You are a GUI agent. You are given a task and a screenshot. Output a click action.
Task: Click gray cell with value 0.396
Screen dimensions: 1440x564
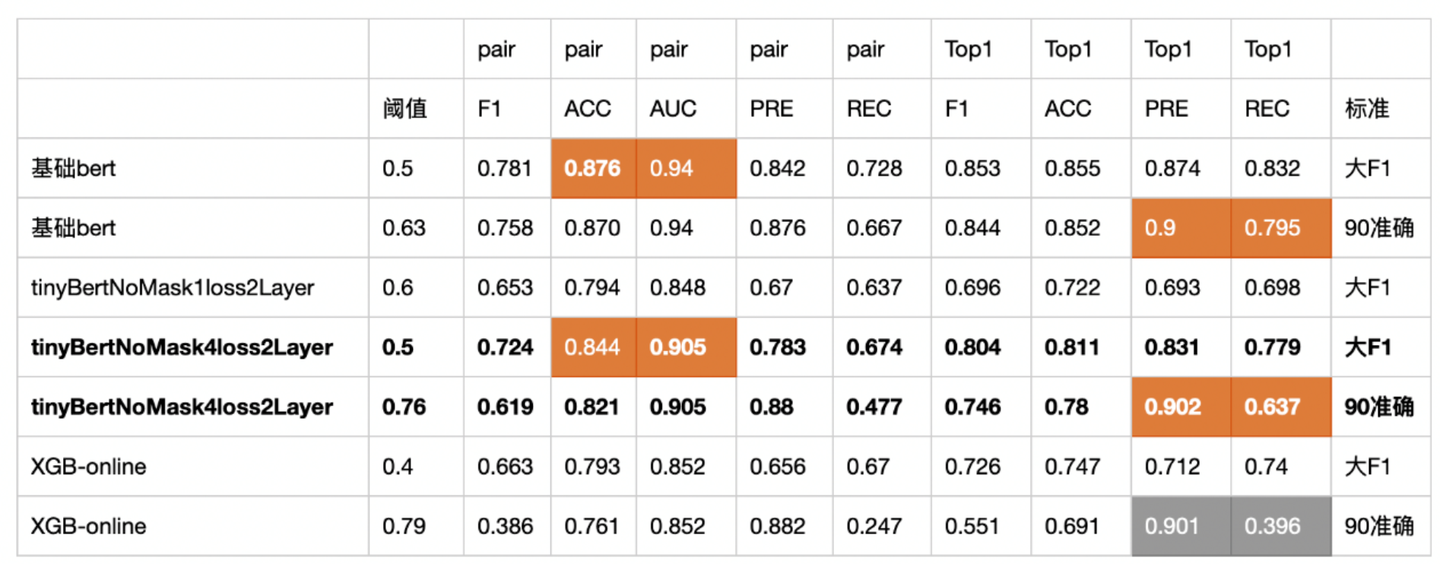click(1281, 526)
